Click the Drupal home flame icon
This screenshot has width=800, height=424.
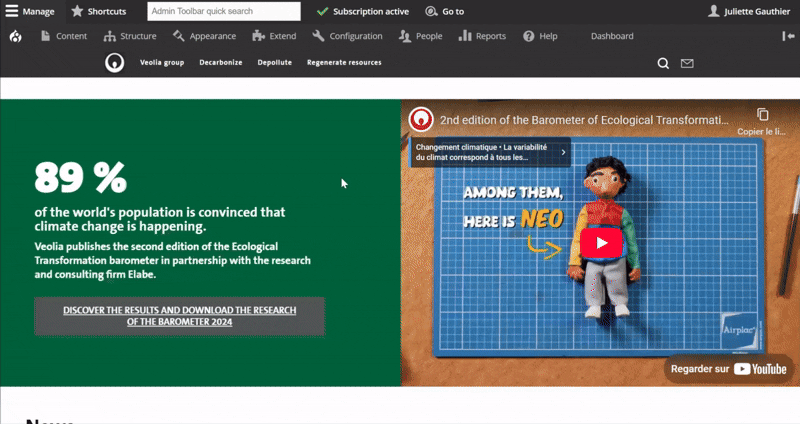[x=15, y=36]
